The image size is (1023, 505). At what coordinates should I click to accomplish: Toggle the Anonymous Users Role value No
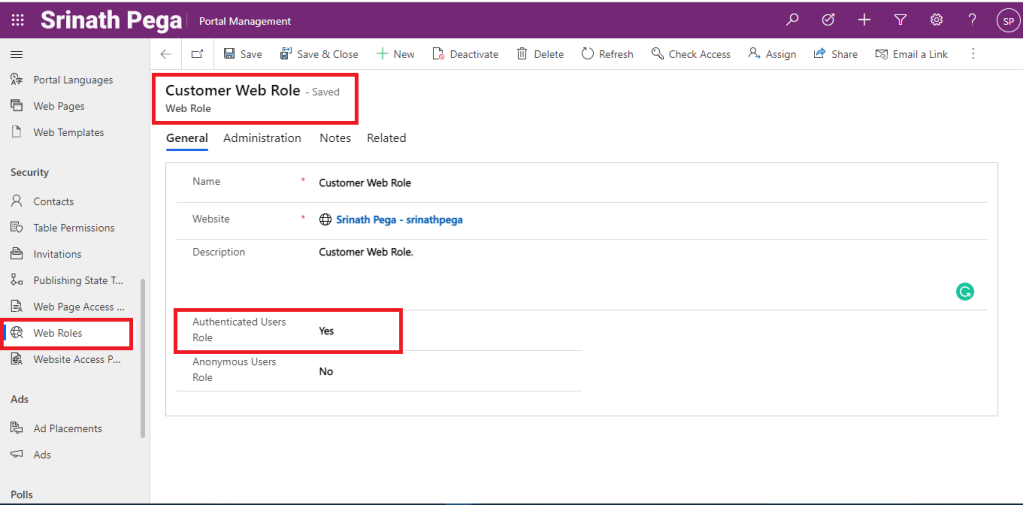(326, 371)
